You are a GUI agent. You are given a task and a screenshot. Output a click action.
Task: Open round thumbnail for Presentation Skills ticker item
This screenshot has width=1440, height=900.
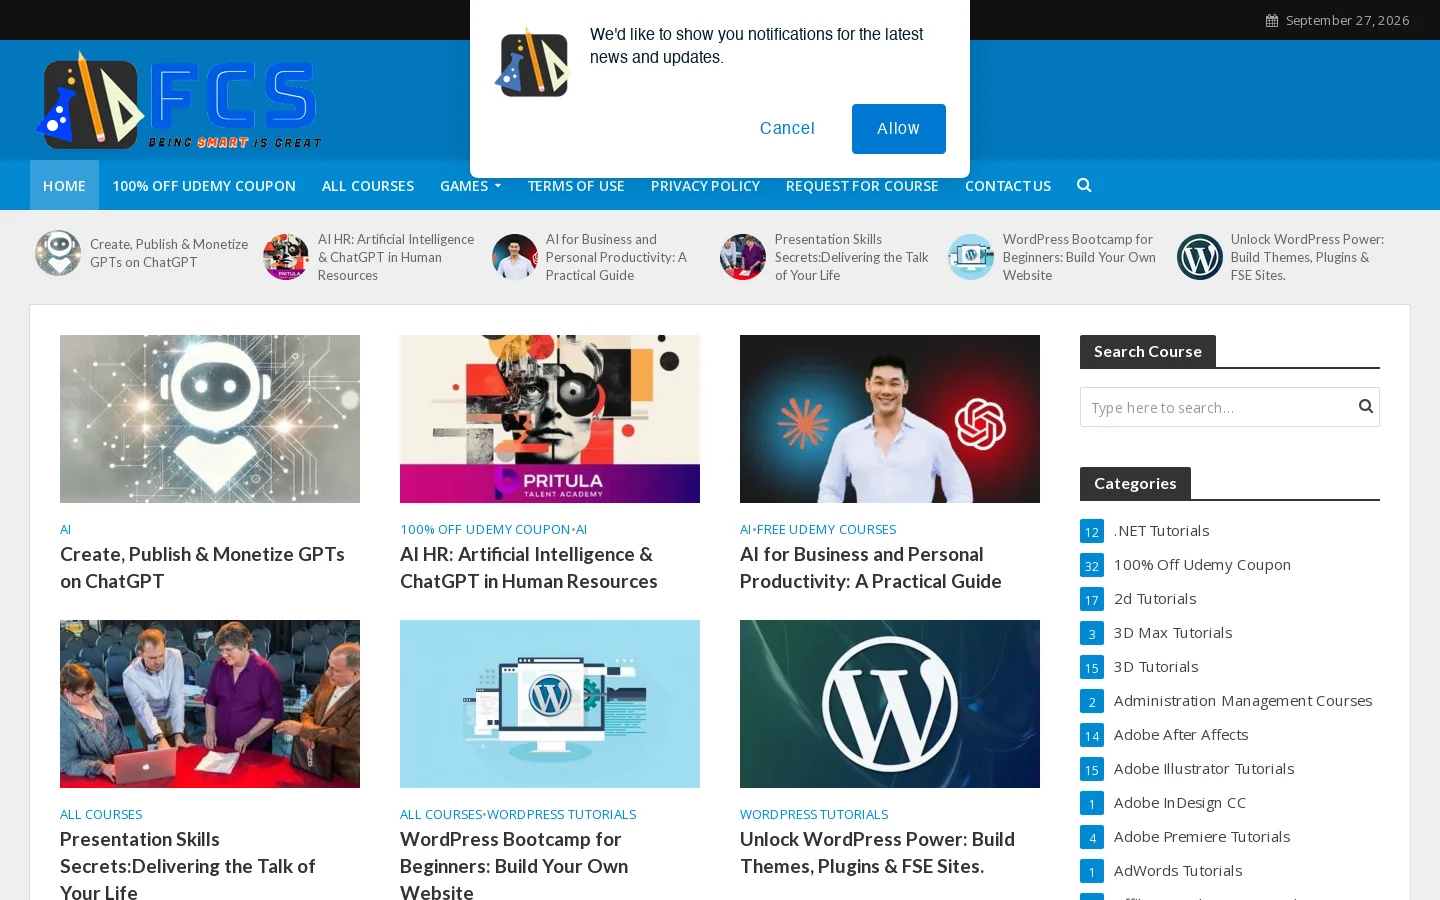click(x=743, y=257)
